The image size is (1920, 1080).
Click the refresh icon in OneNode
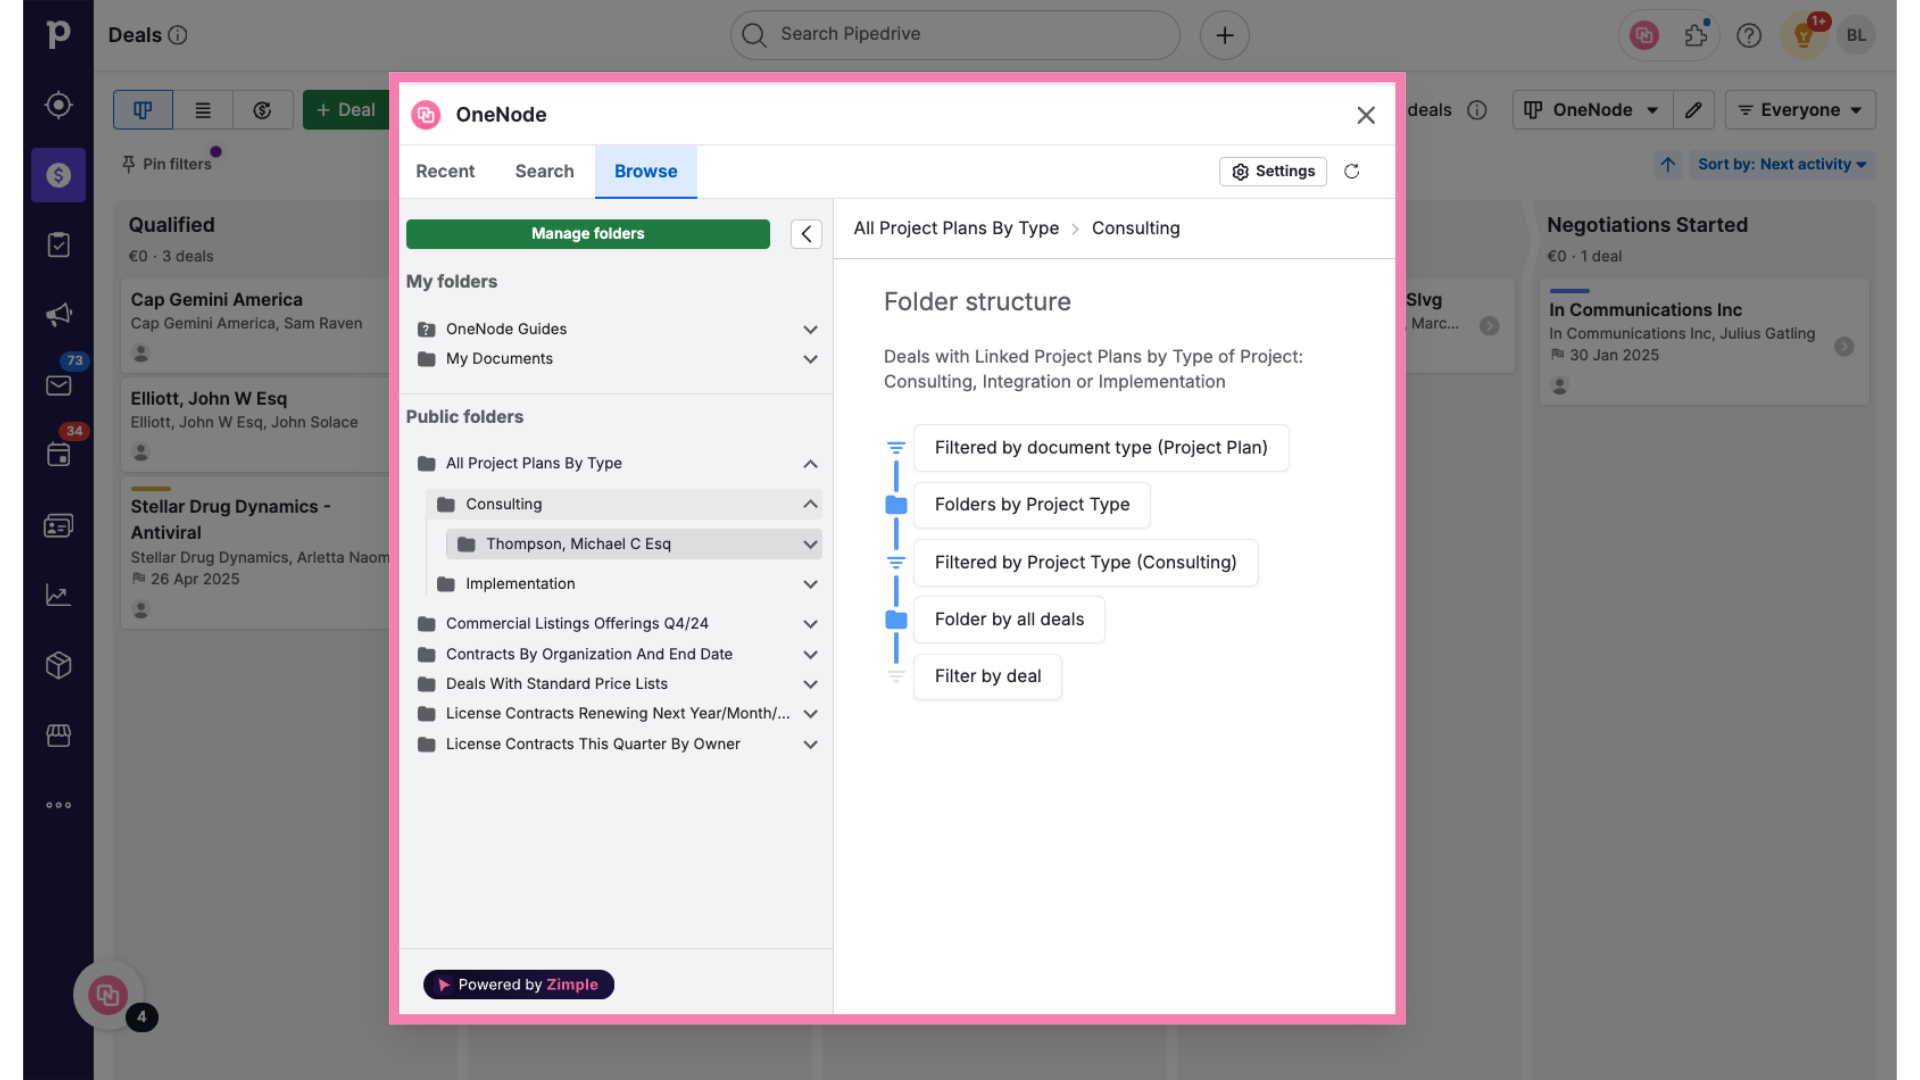point(1351,171)
